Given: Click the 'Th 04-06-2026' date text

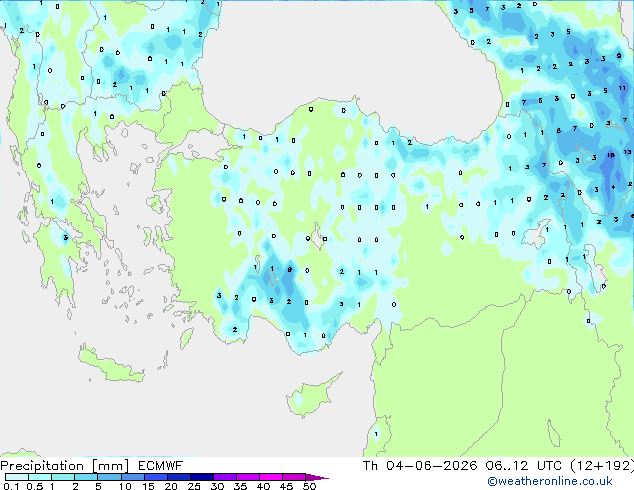Looking at the screenshot, I should (x=420, y=466).
